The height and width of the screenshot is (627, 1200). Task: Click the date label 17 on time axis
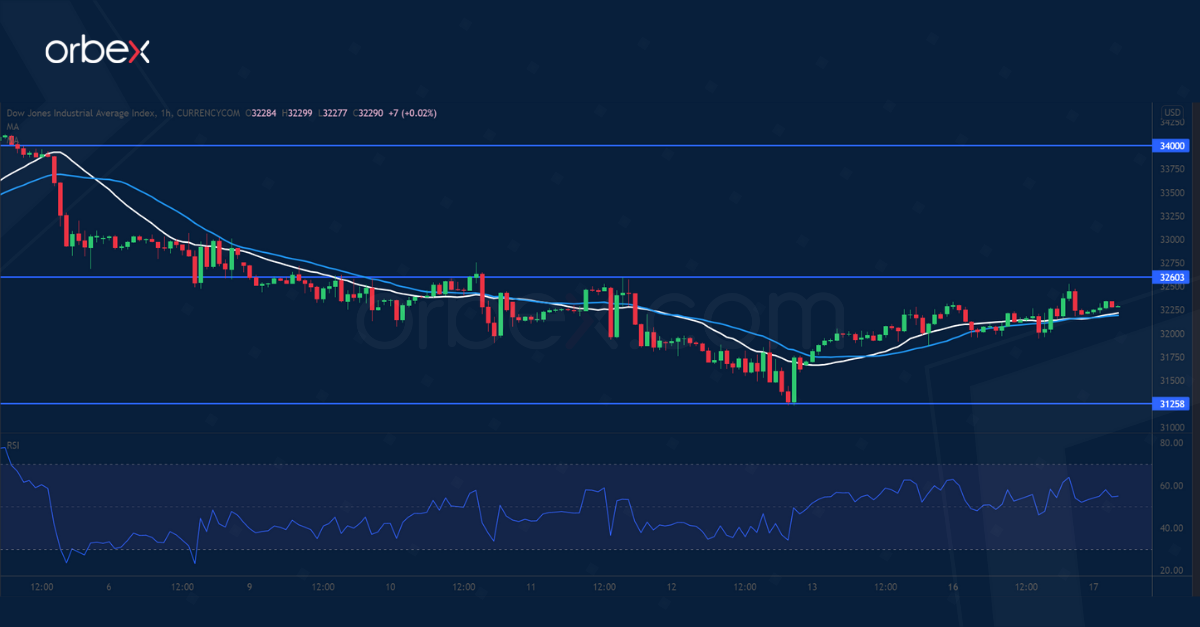coord(1095,586)
